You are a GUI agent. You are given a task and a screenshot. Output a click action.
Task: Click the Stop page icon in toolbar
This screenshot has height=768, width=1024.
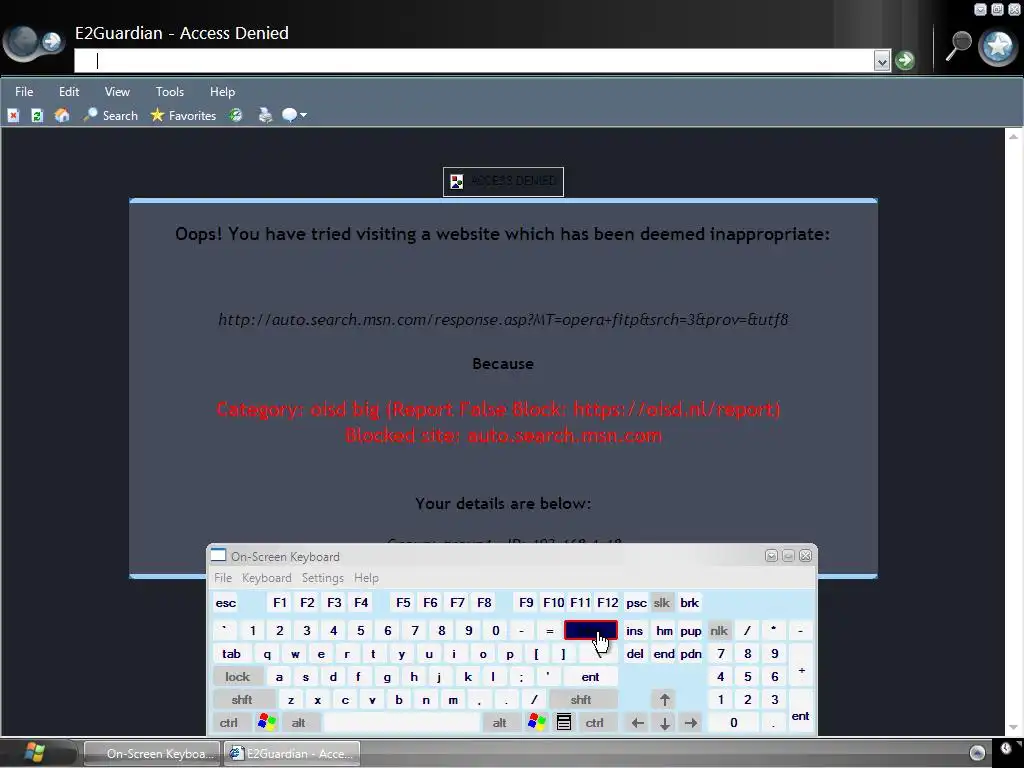pyautogui.click(x=13, y=116)
